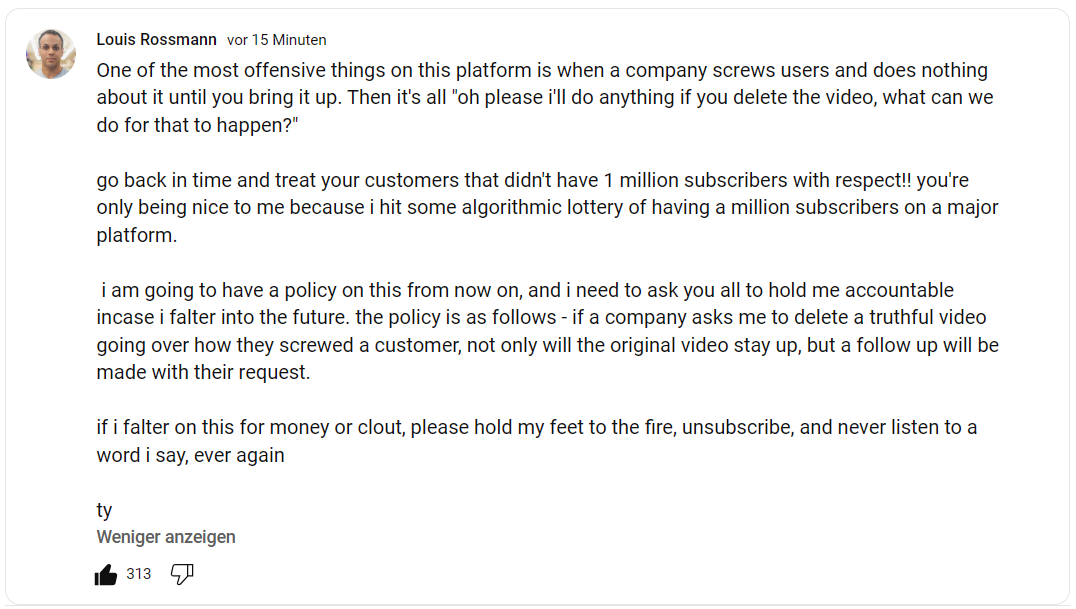The width and height of the screenshot is (1076, 609).
Task: Click the line starting 'incase i falter into the future'
Action: coord(541,318)
